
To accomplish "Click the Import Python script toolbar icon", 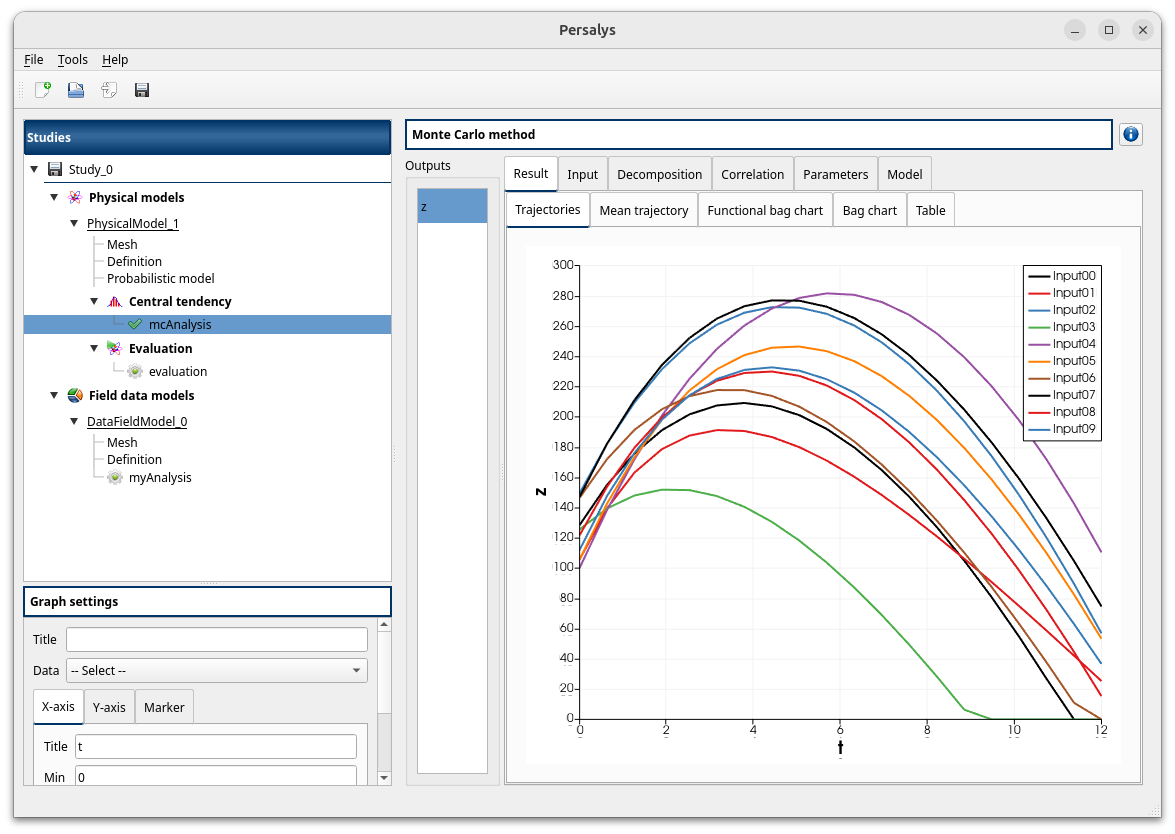I will click(x=109, y=90).
